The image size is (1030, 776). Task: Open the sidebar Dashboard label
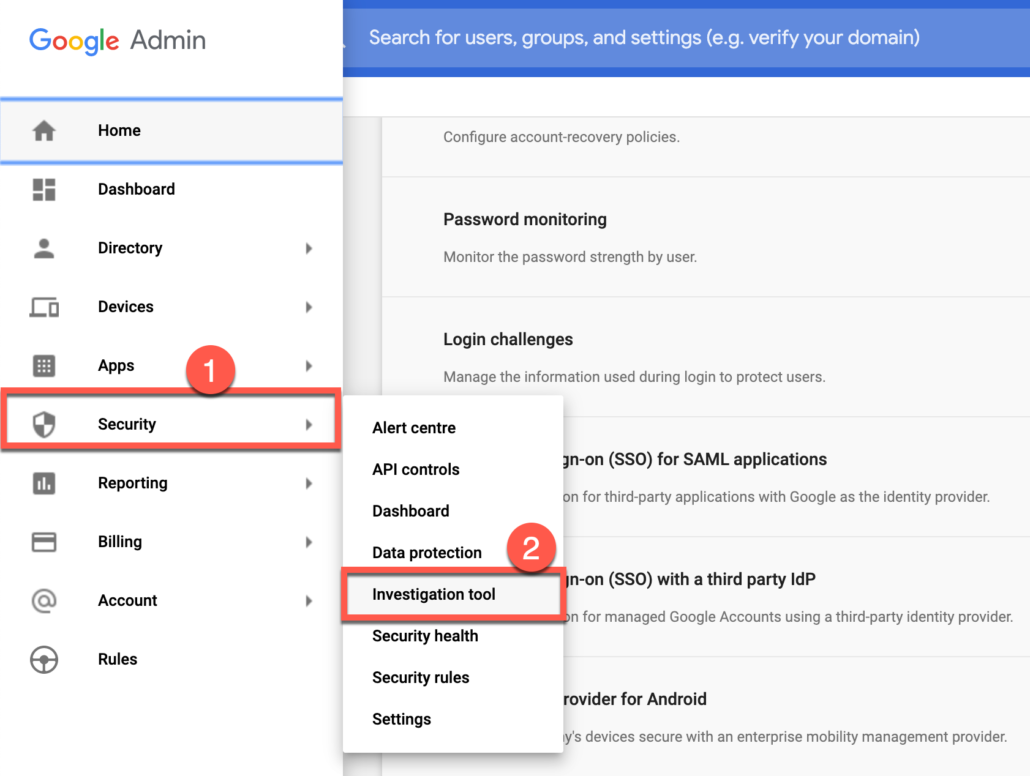pyautogui.click(x=137, y=189)
